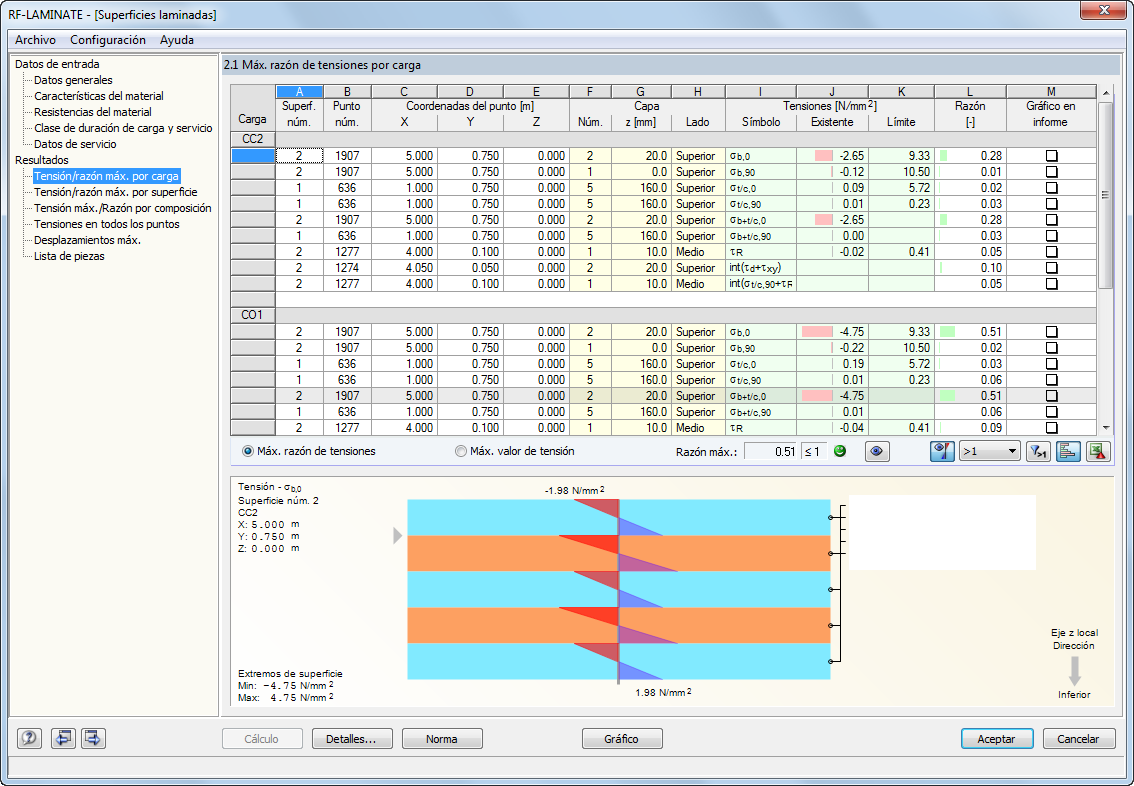1134x786 pixels.
Task: Click the Resultados tree node
Action: [x=42, y=160]
